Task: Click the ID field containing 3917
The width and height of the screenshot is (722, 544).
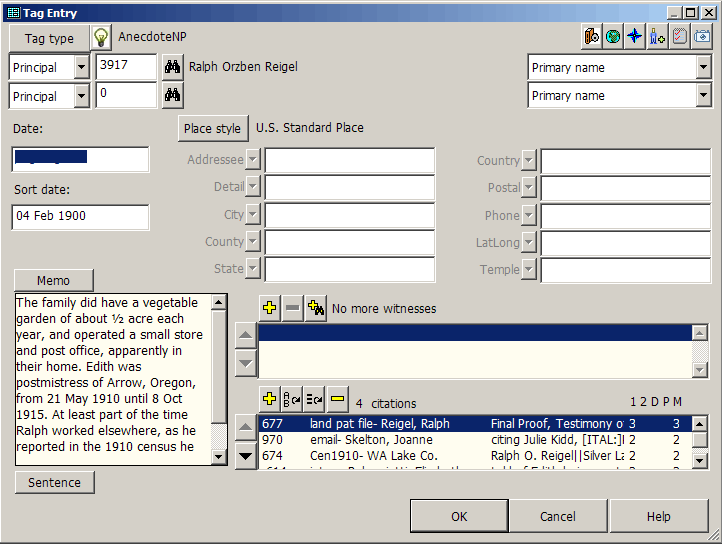Action: (126, 67)
